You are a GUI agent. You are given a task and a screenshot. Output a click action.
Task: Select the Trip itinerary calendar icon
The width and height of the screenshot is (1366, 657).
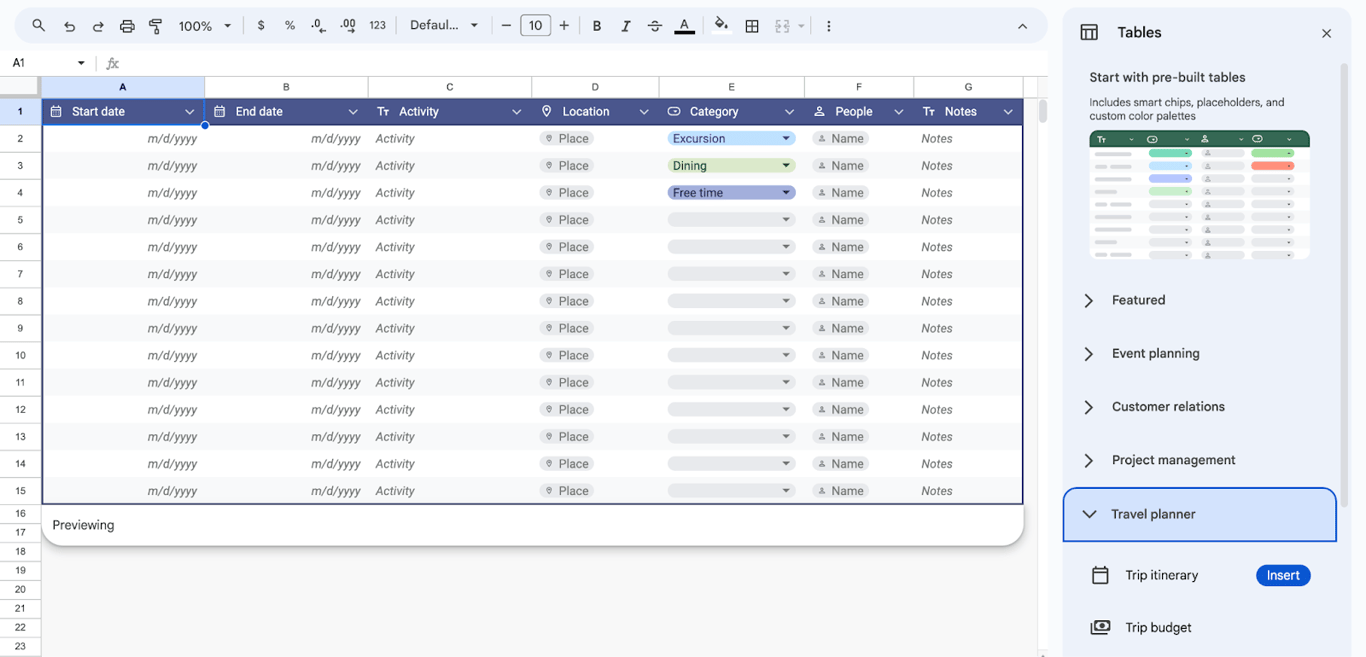(x=1100, y=575)
